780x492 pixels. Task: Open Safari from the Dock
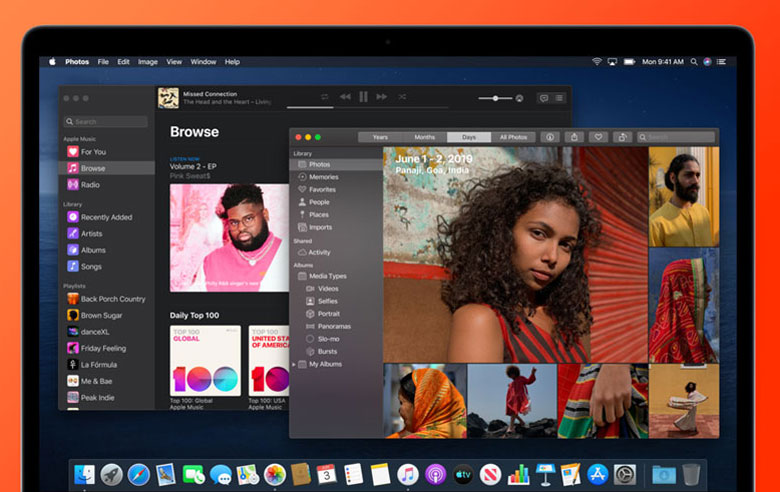(139, 474)
